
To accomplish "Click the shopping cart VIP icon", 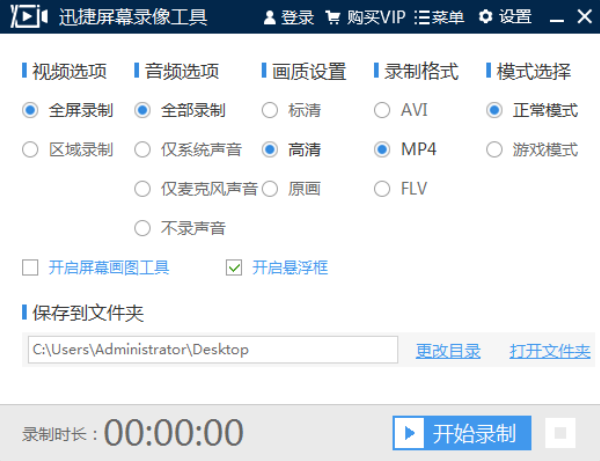I will [x=333, y=18].
